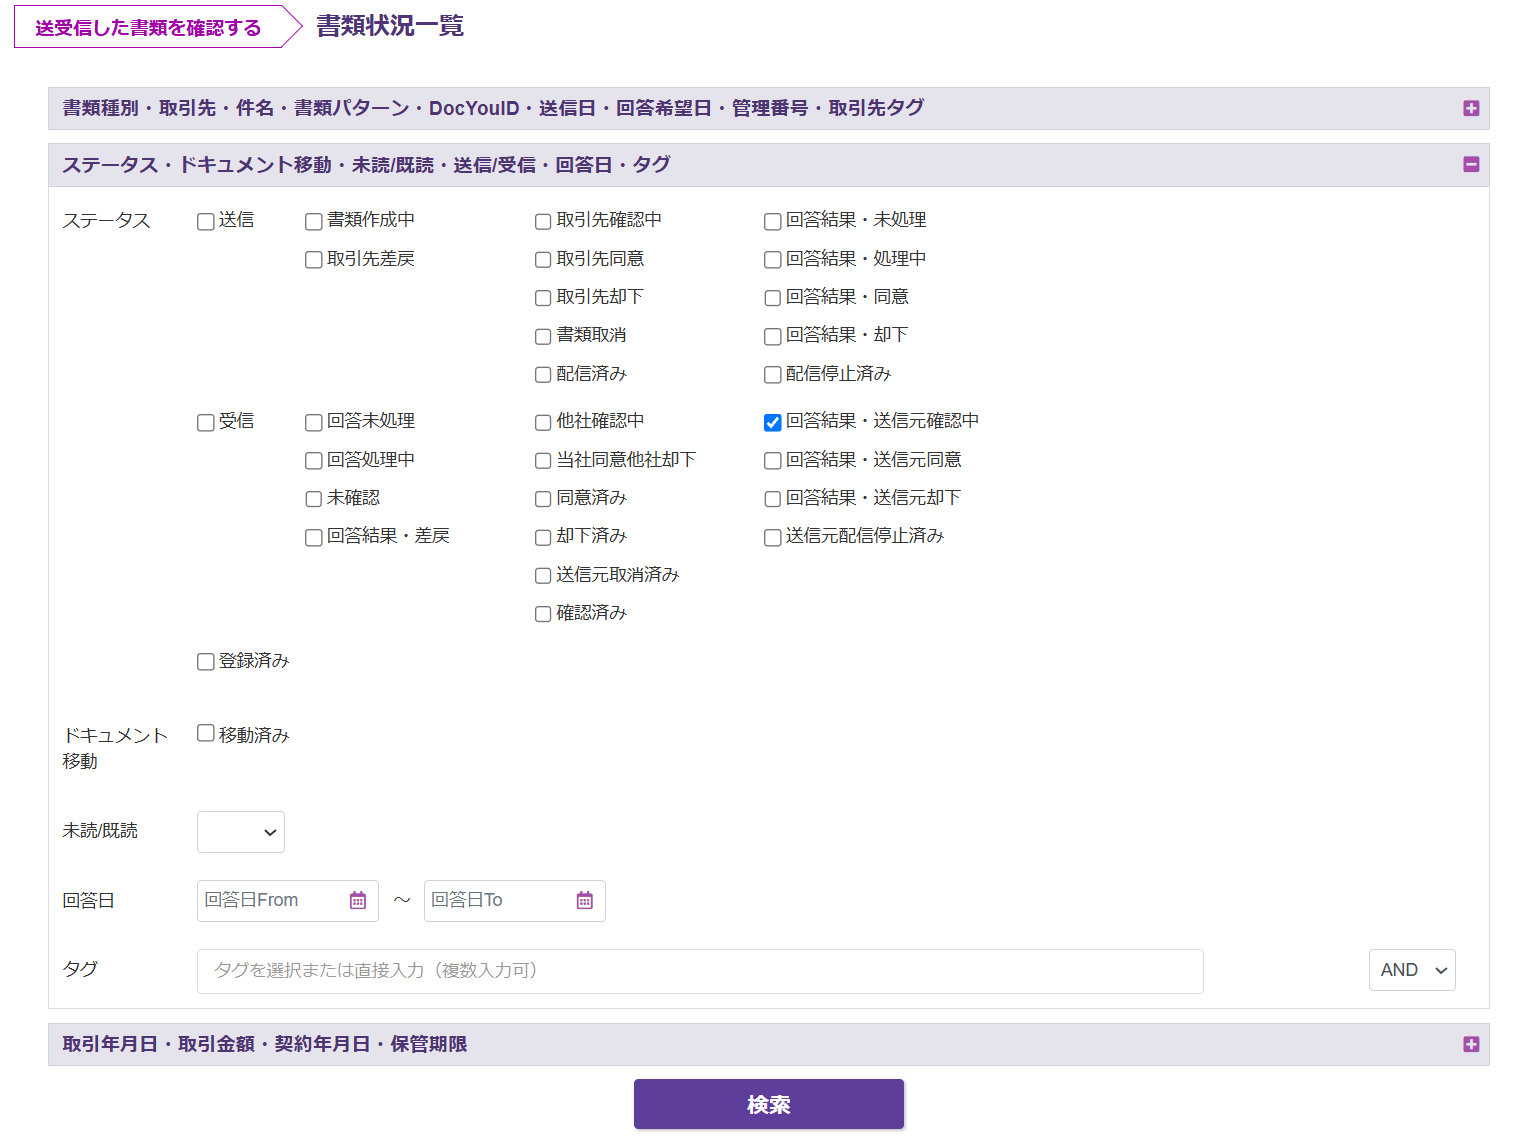Screen dimensions: 1525x1141
Task: Select the 同意済み checkbox
Action: tap(543, 499)
